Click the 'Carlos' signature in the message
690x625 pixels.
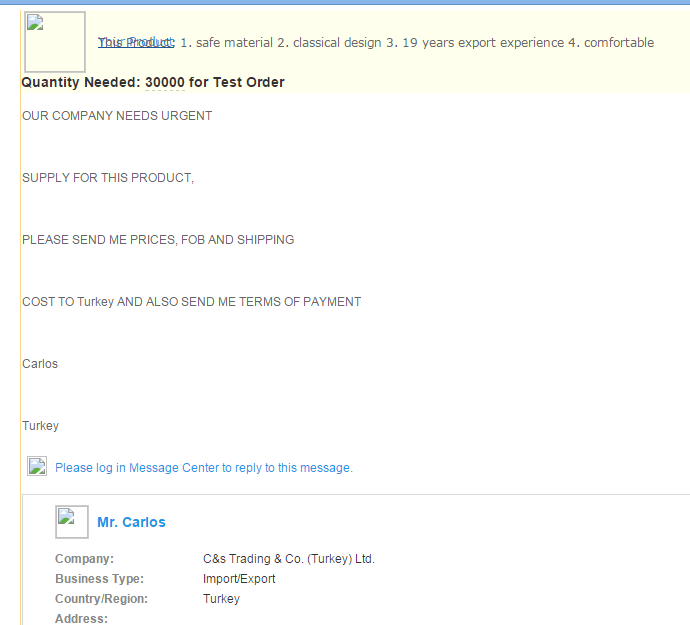(x=40, y=364)
